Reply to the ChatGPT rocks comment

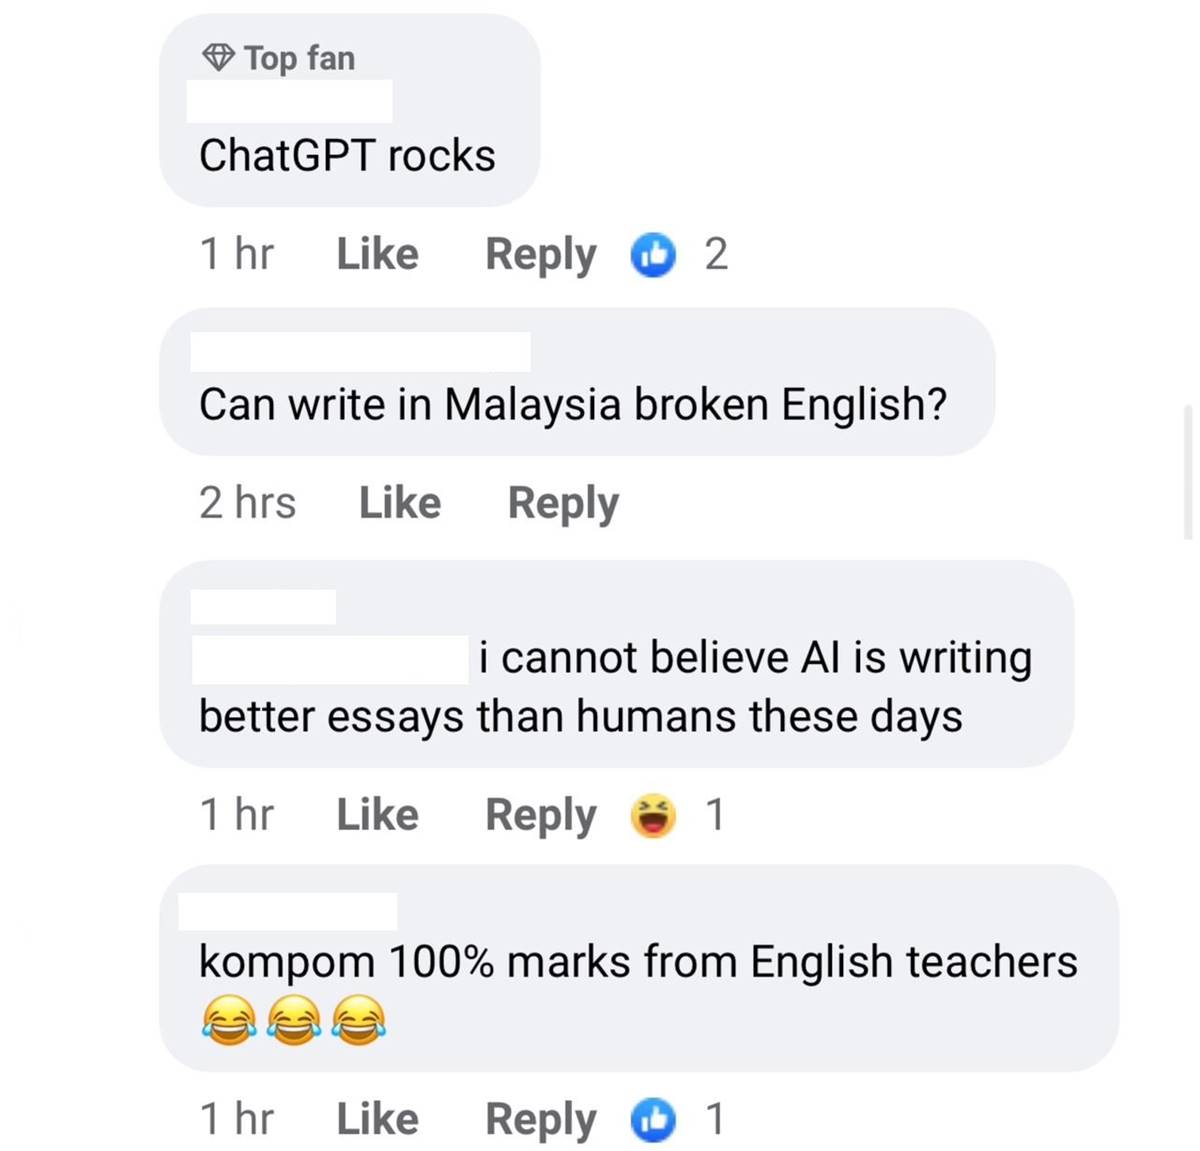click(x=540, y=255)
